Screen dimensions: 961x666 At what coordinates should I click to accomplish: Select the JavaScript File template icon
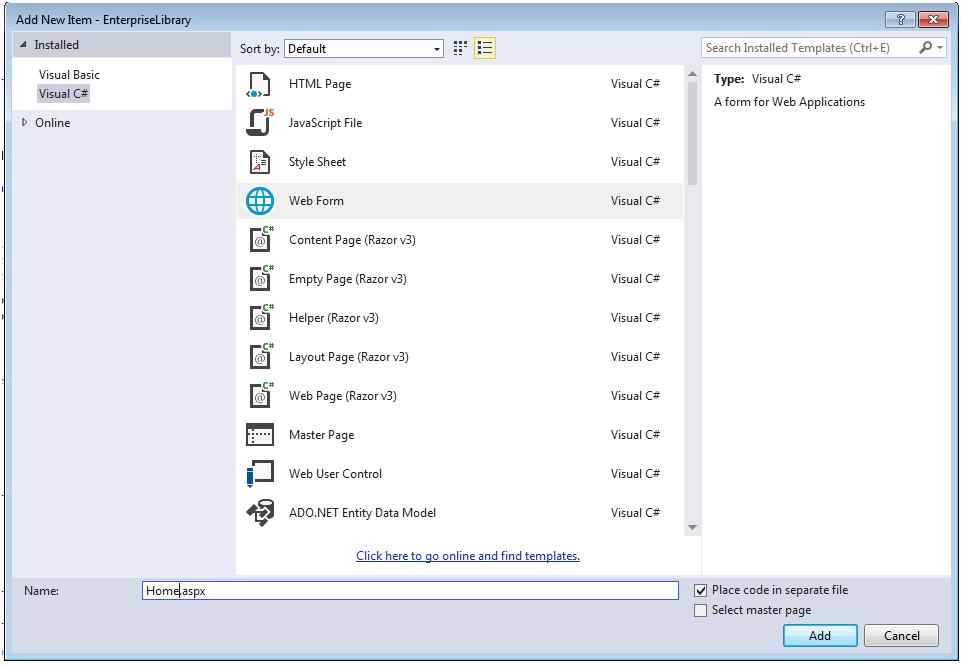259,123
